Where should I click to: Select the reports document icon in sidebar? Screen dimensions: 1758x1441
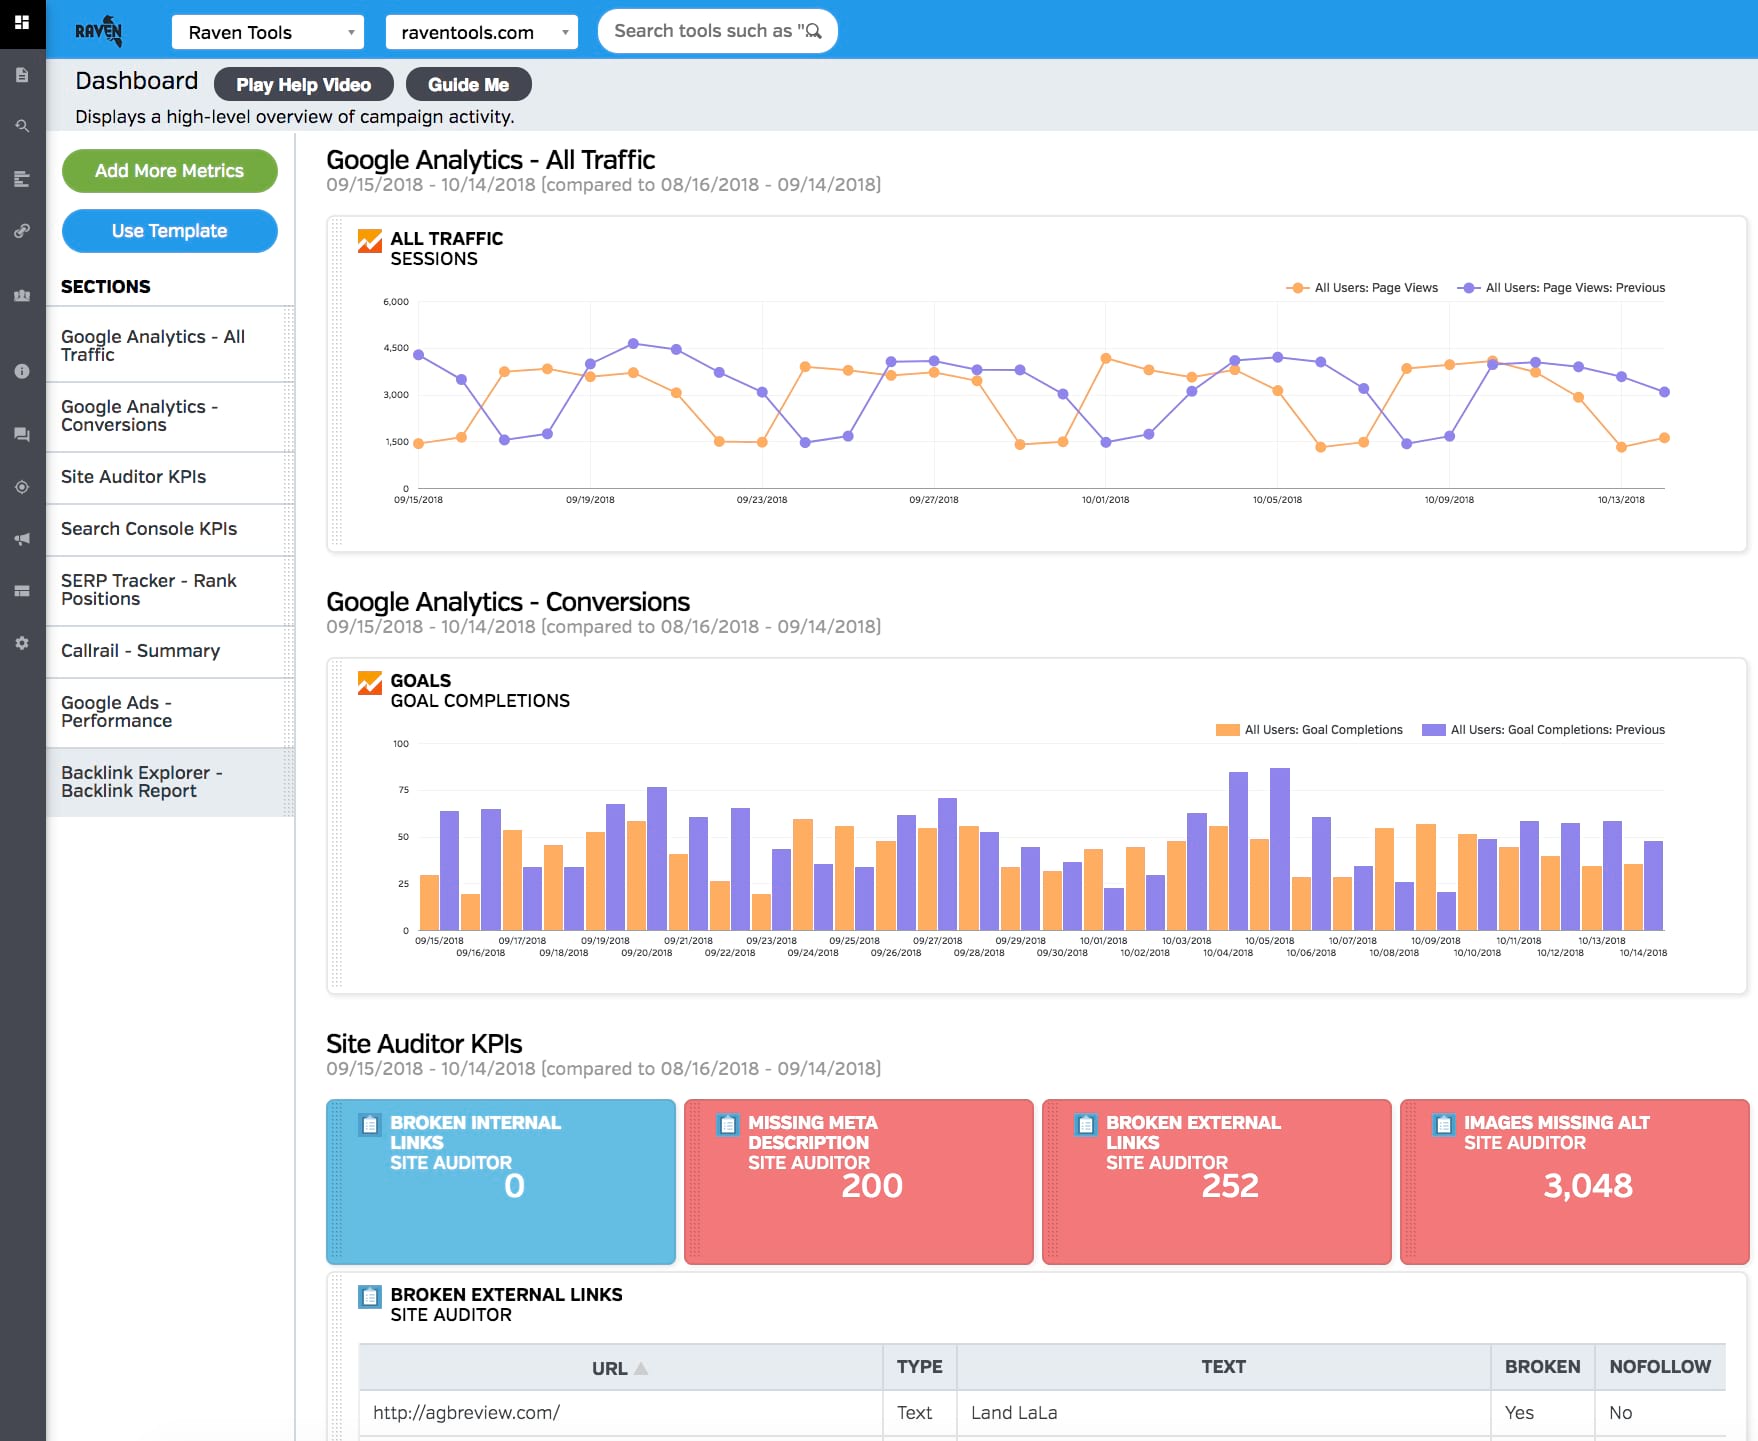[x=21, y=74]
